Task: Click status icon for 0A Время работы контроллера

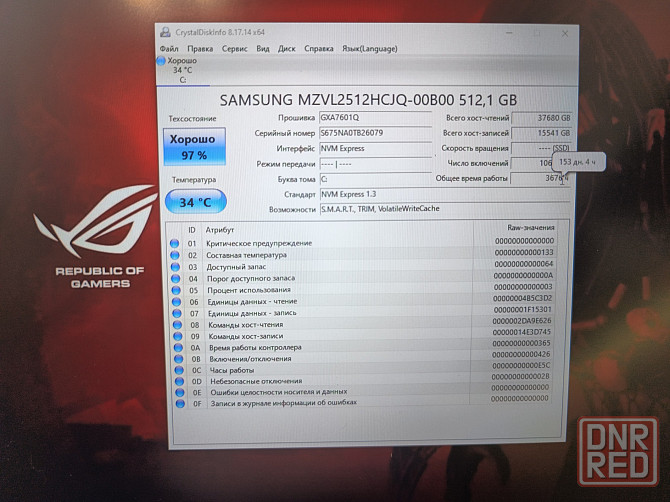Action: [178, 348]
